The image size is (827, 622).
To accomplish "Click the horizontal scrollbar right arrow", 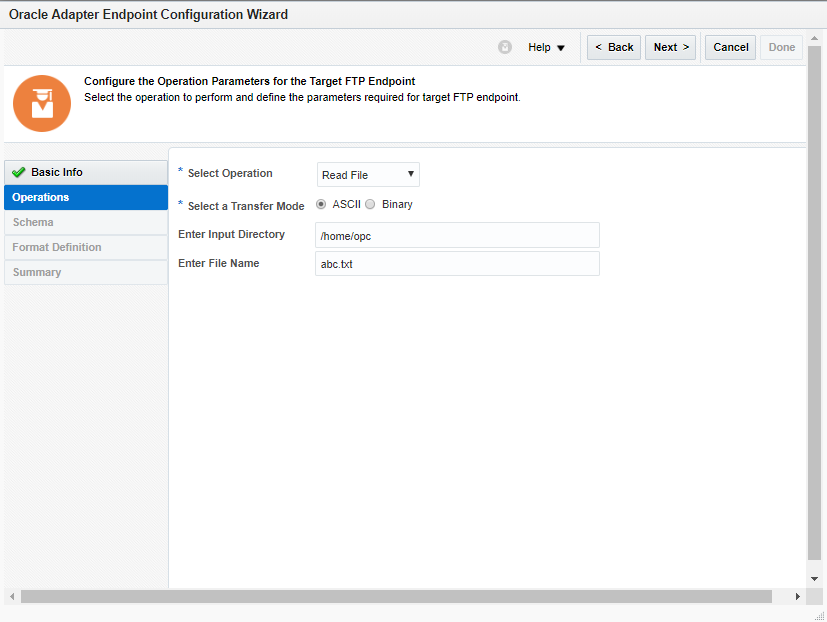I will (797, 597).
